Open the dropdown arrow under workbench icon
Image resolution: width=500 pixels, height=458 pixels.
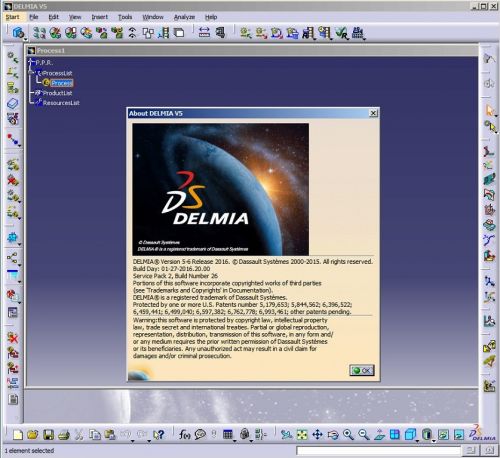coord(25,39)
